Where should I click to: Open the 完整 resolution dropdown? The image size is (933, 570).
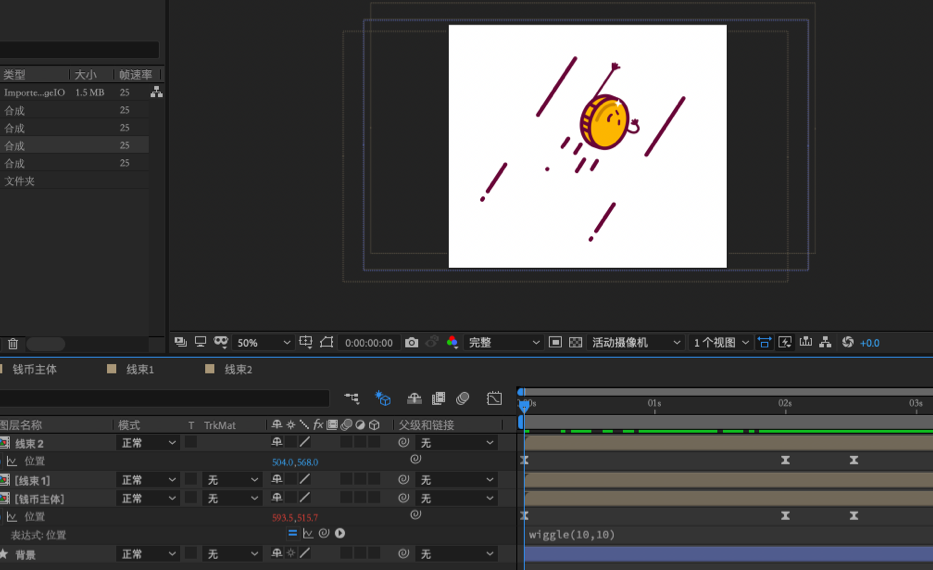click(x=503, y=342)
